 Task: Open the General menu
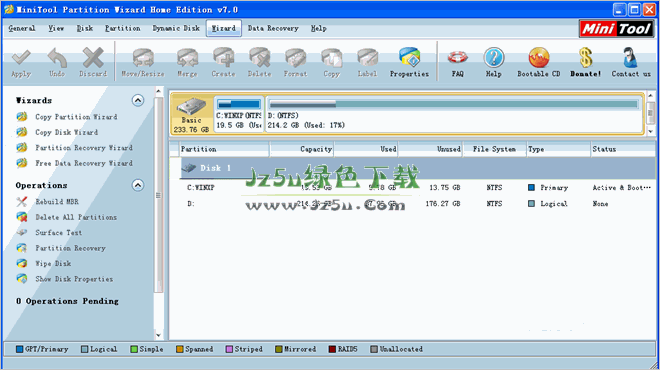[x=22, y=28]
